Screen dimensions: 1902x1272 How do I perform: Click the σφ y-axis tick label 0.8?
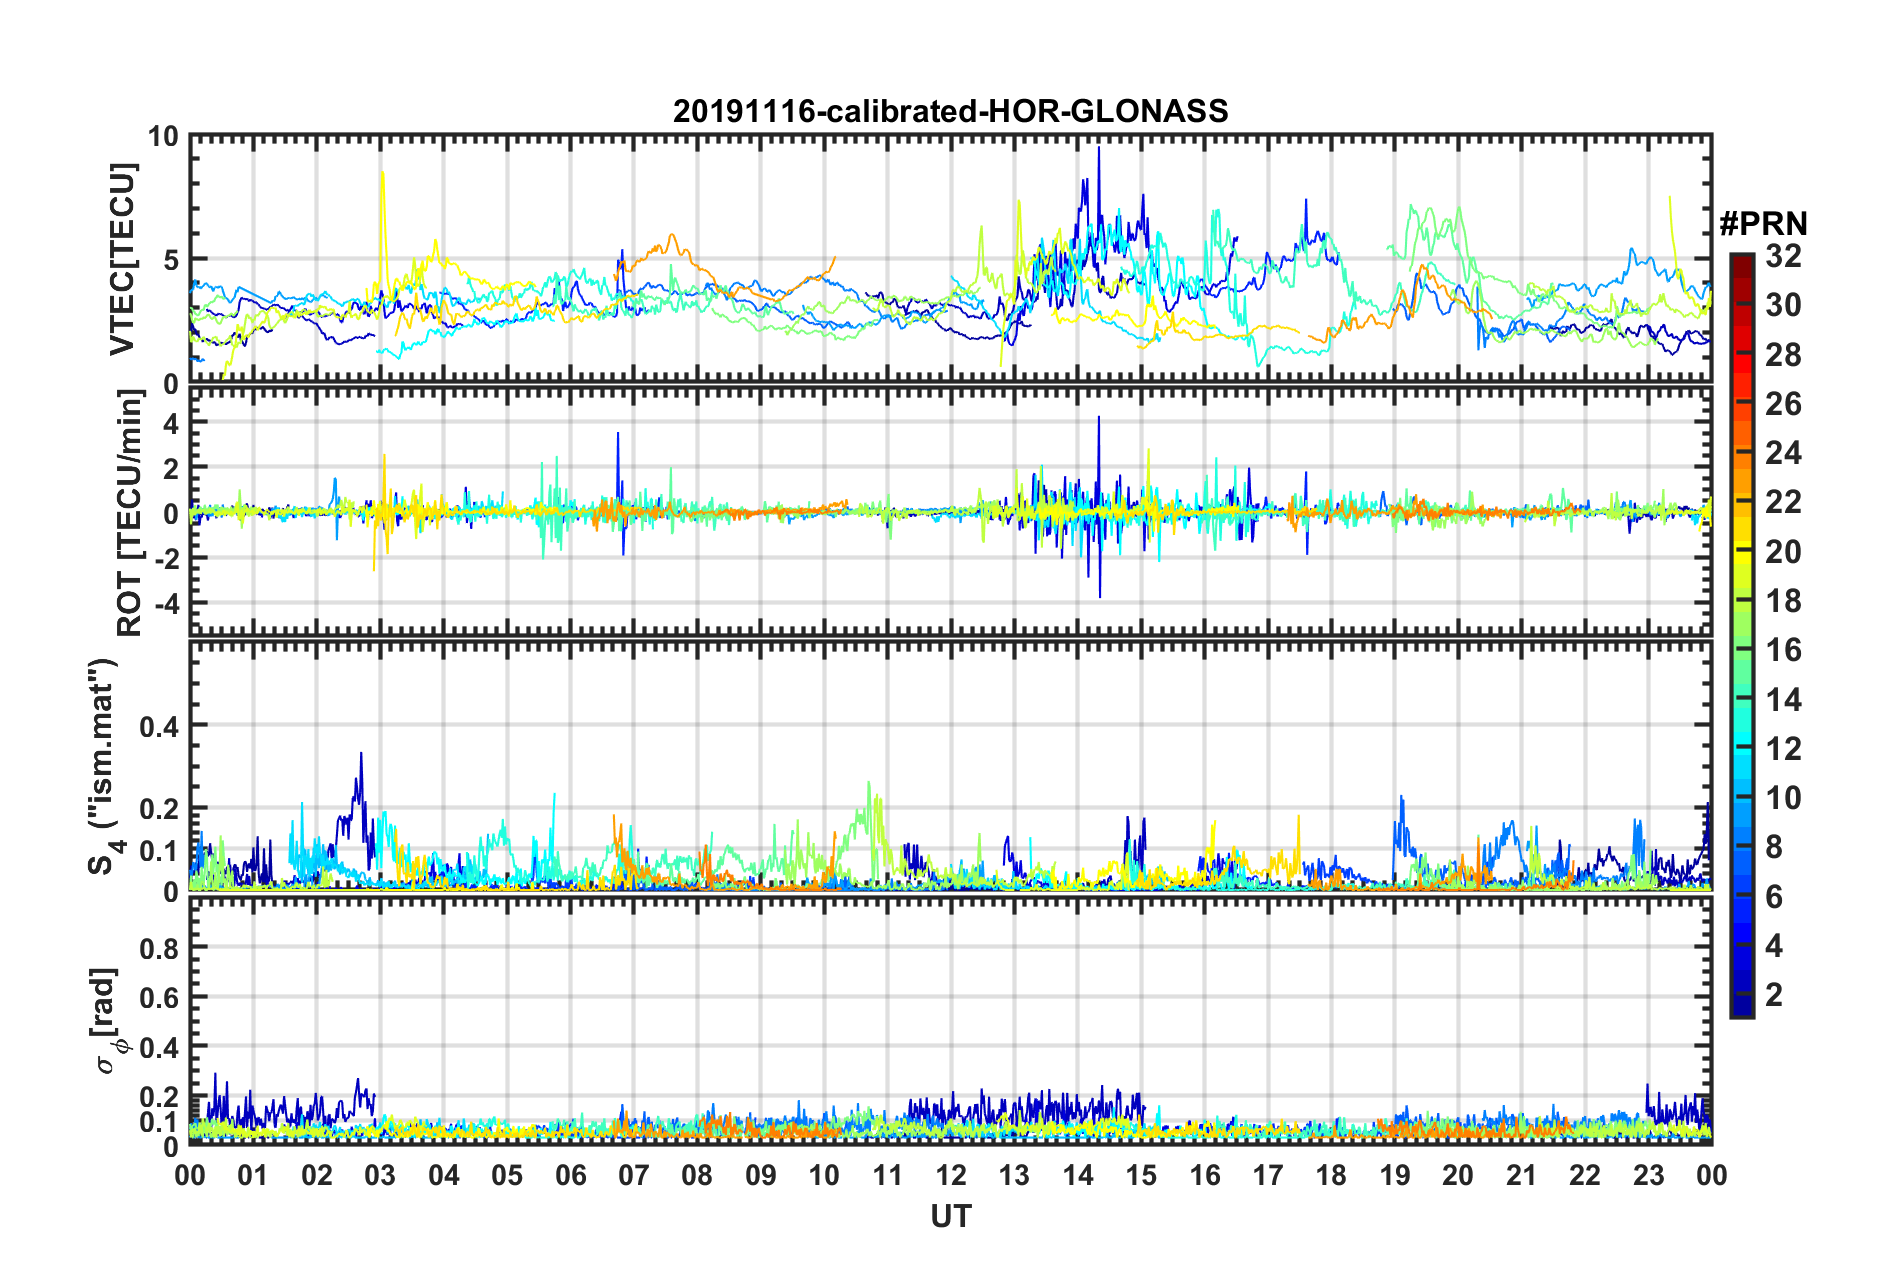tap(159, 947)
